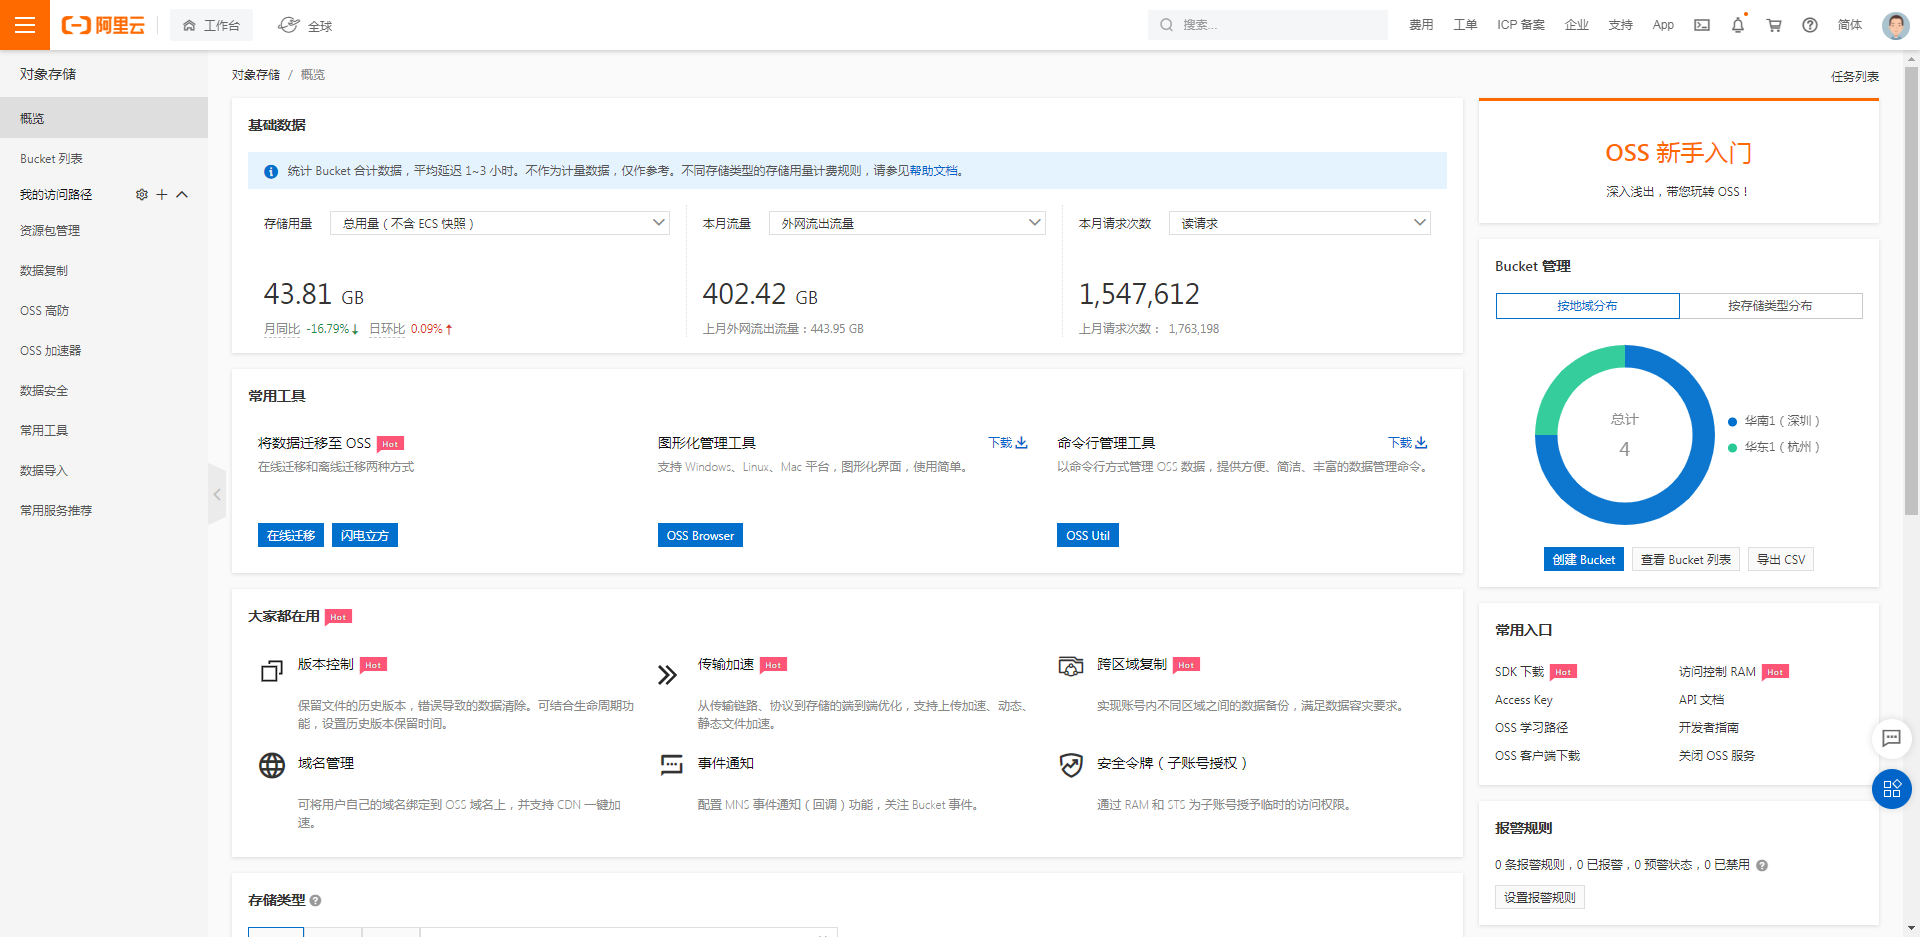Click the info icon in the notice banner

point(271,171)
